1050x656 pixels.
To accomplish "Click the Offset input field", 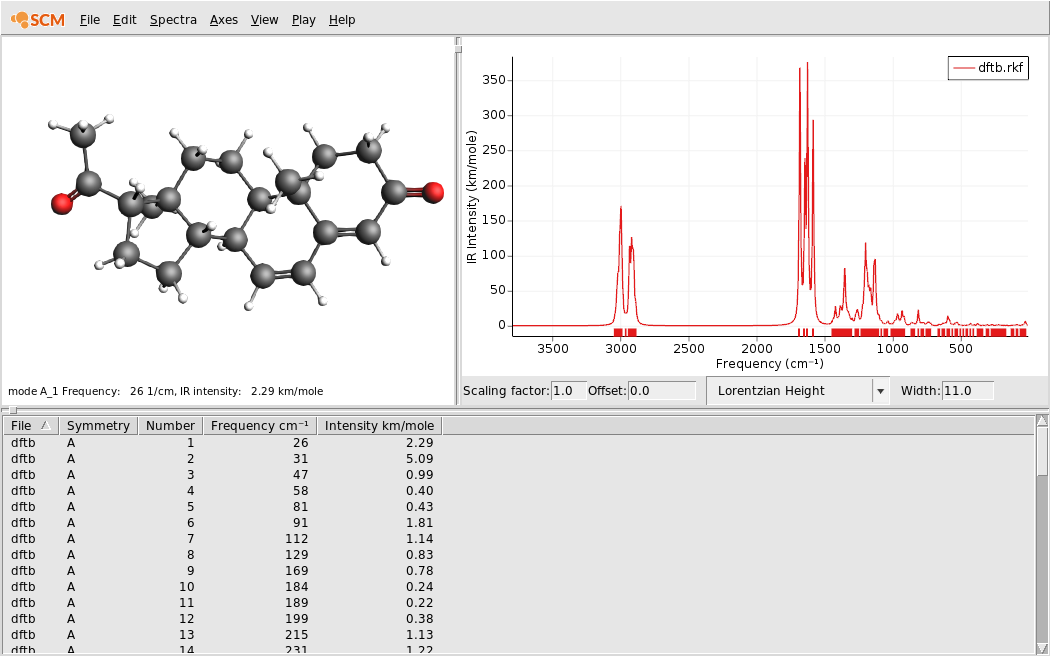I will coord(662,391).
